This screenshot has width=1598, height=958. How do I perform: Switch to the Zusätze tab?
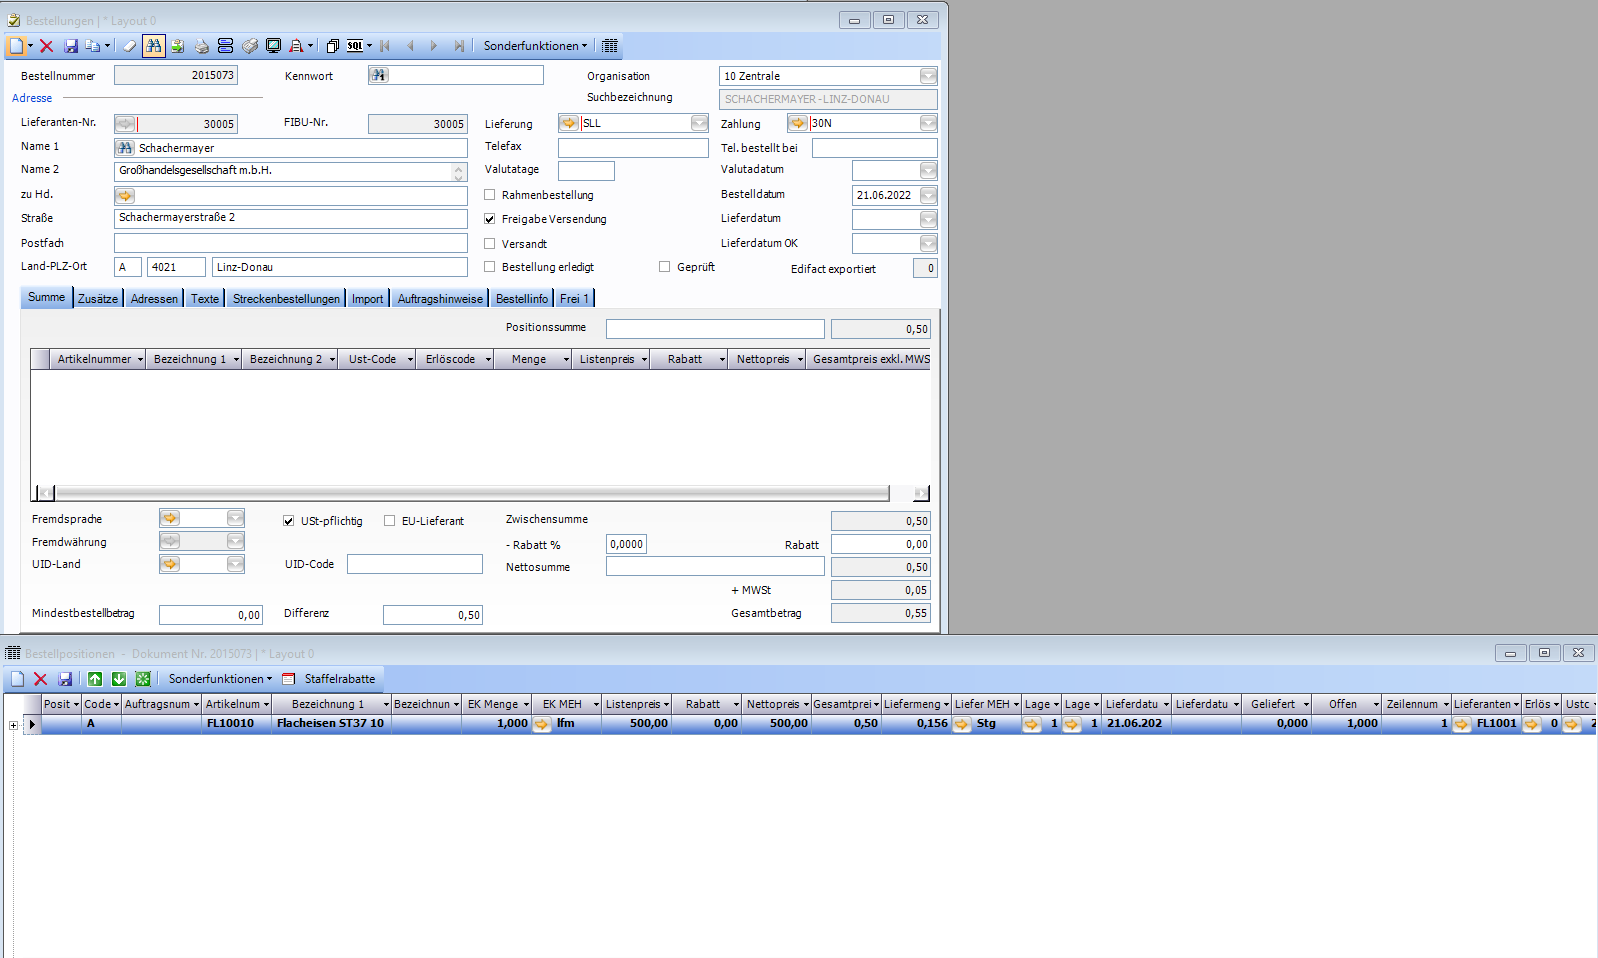[98, 299]
